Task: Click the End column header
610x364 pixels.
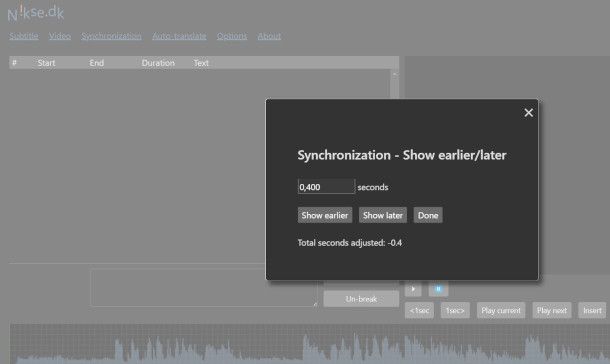Action: (x=96, y=63)
